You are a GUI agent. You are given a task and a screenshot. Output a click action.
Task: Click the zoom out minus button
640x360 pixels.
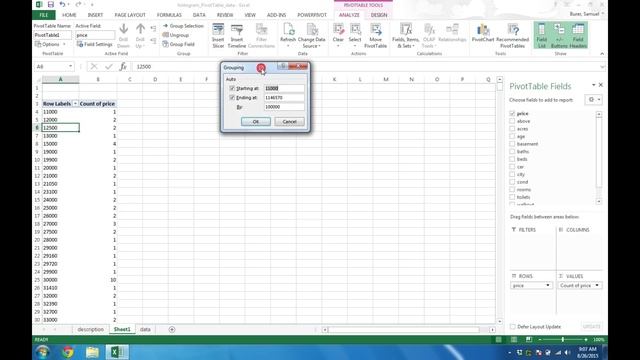540,340
